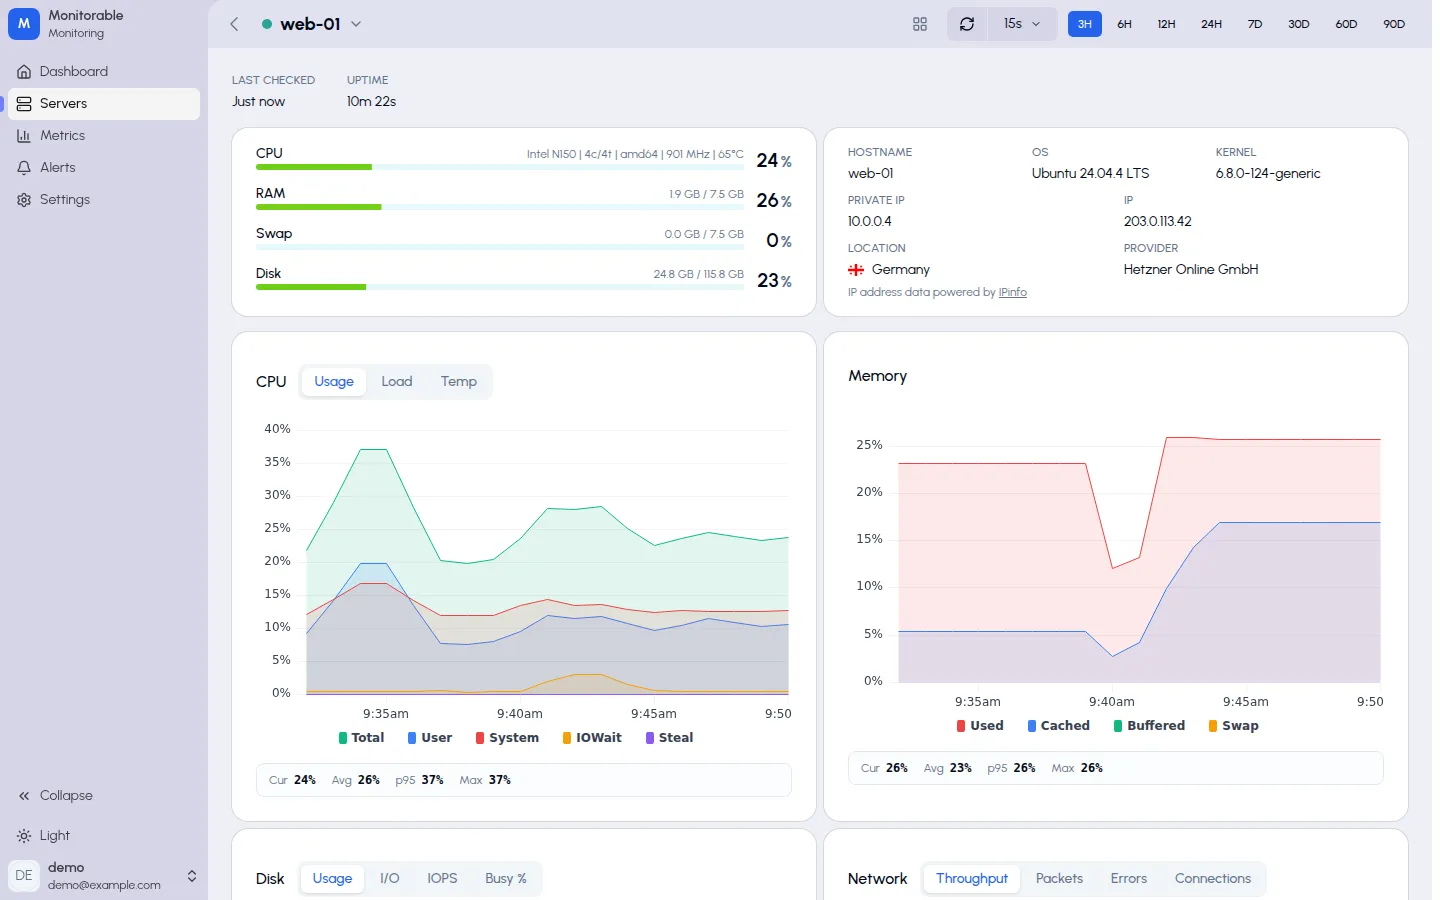Click the CPU percentage 24%
1440x900 pixels.
774,161
